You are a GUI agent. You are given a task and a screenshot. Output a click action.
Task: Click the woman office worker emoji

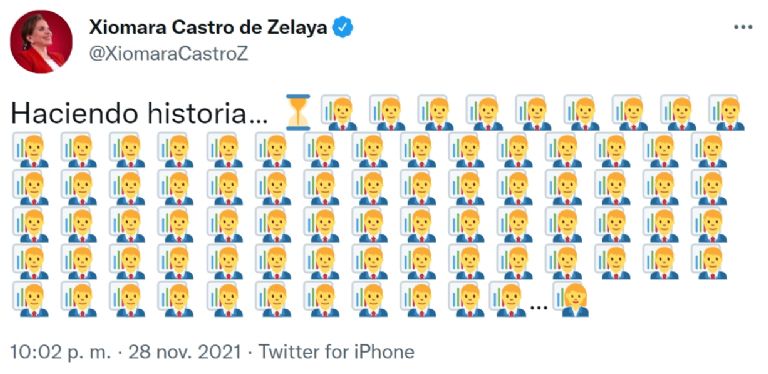(571, 300)
